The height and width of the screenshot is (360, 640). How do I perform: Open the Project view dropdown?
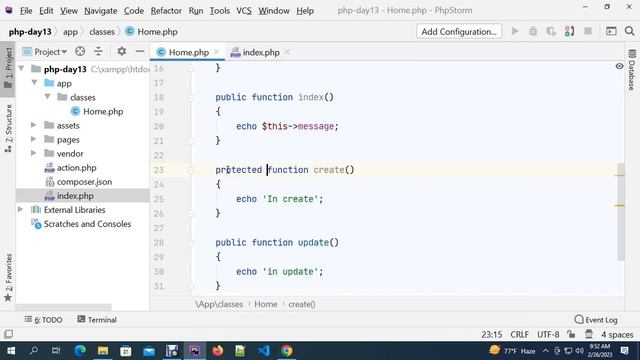(x=45, y=52)
